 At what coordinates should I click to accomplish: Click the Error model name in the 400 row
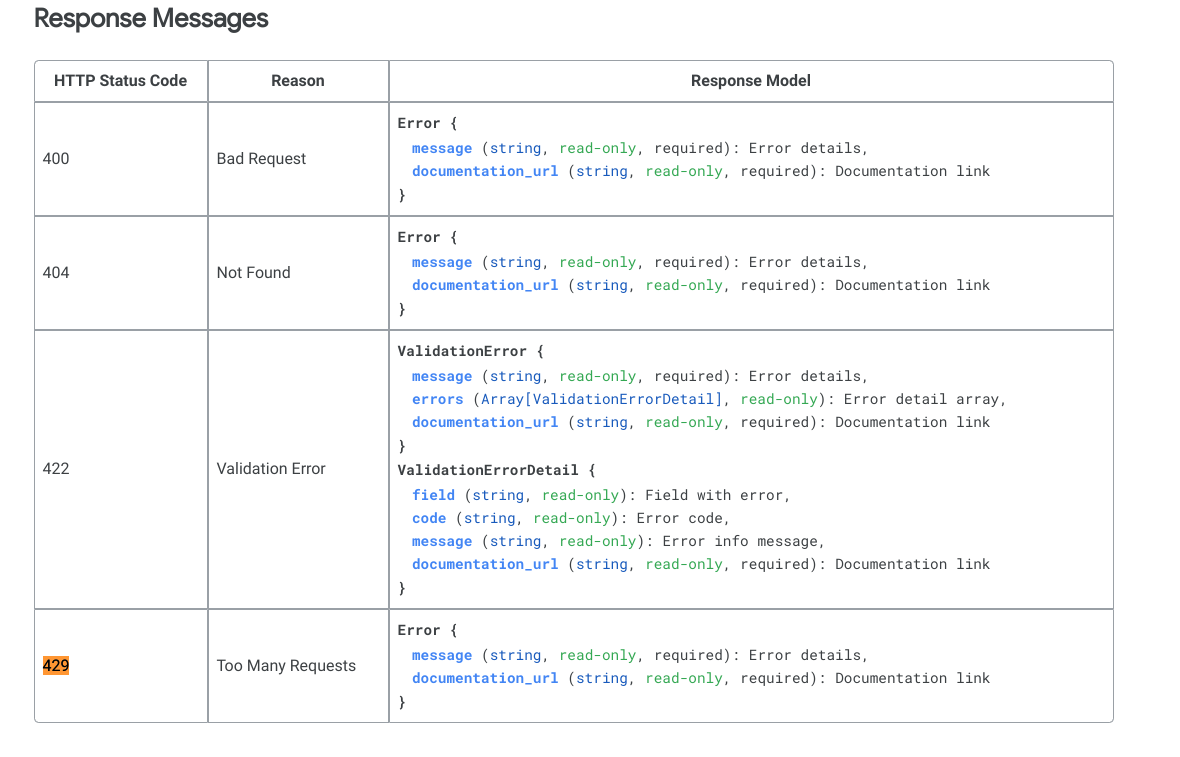coord(418,124)
